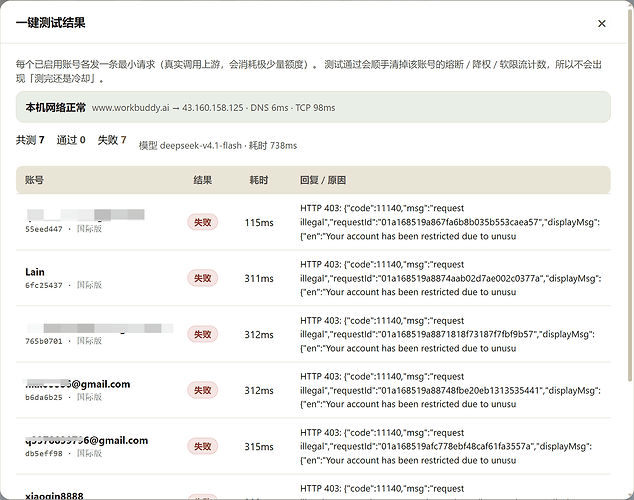
Task: Click the 耗时 column header
Action: (259, 180)
